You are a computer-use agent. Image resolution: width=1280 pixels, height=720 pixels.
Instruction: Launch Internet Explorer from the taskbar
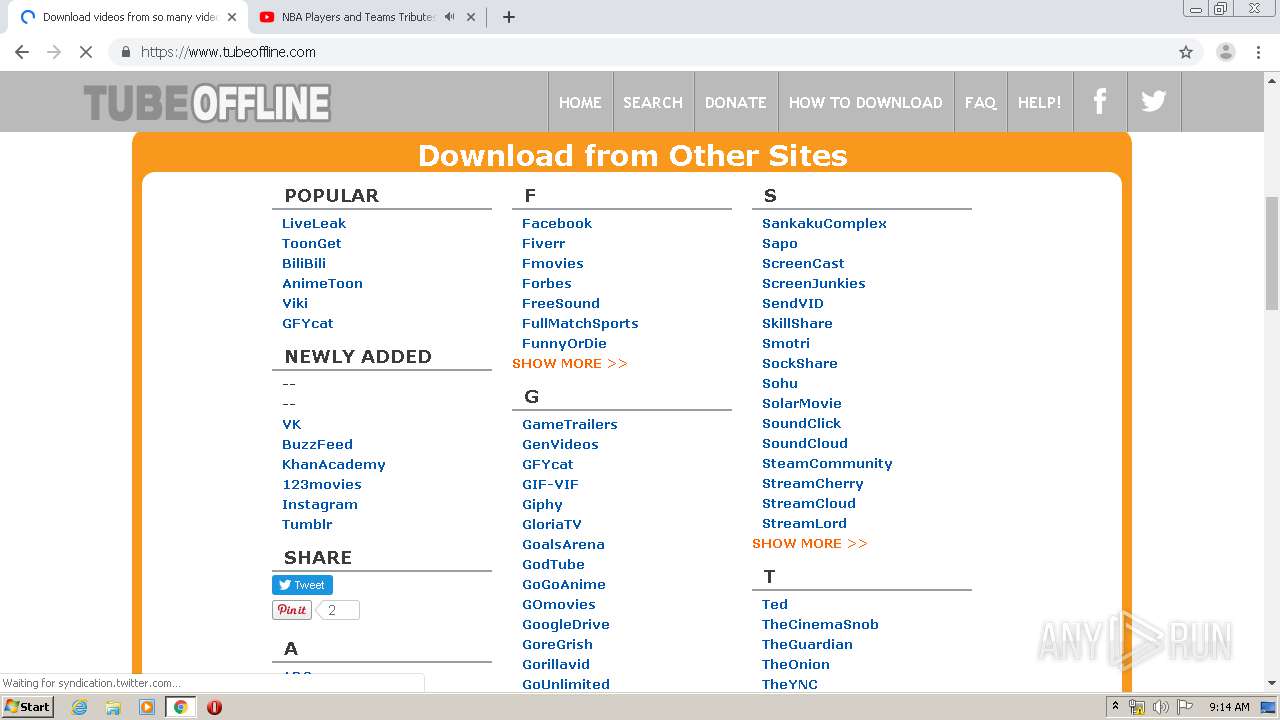(79, 707)
